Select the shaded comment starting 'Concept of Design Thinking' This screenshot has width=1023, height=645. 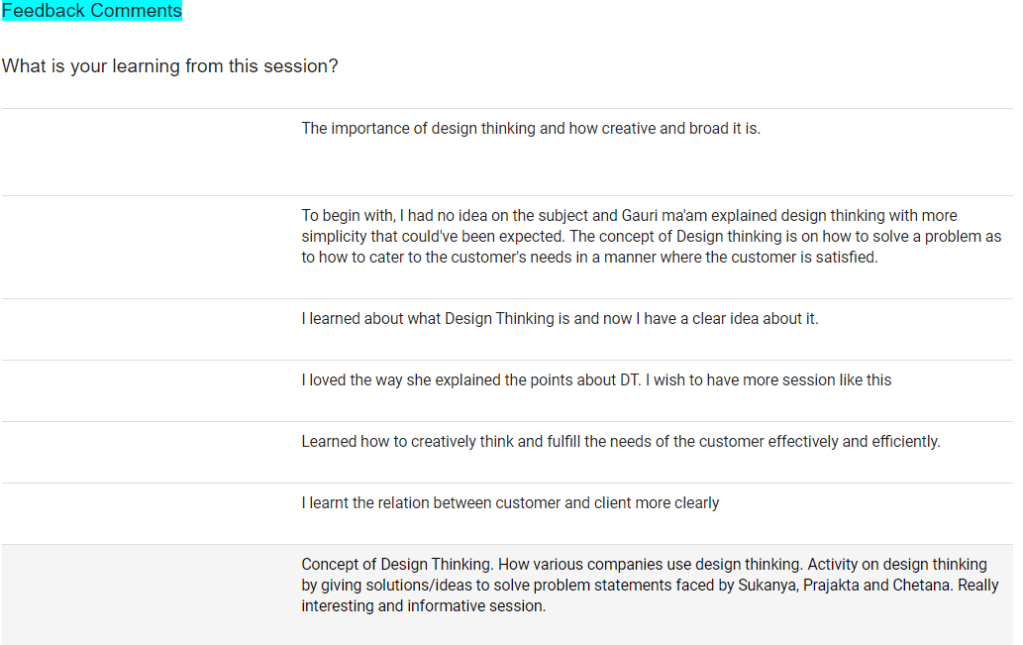(x=650, y=585)
